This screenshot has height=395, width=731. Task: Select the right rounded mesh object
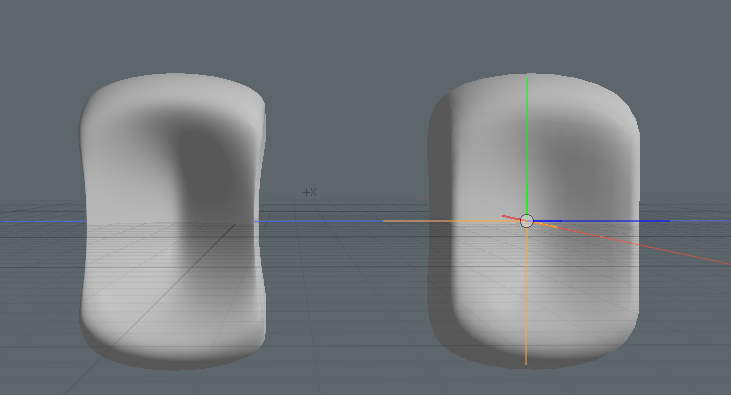[x=534, y=222]
